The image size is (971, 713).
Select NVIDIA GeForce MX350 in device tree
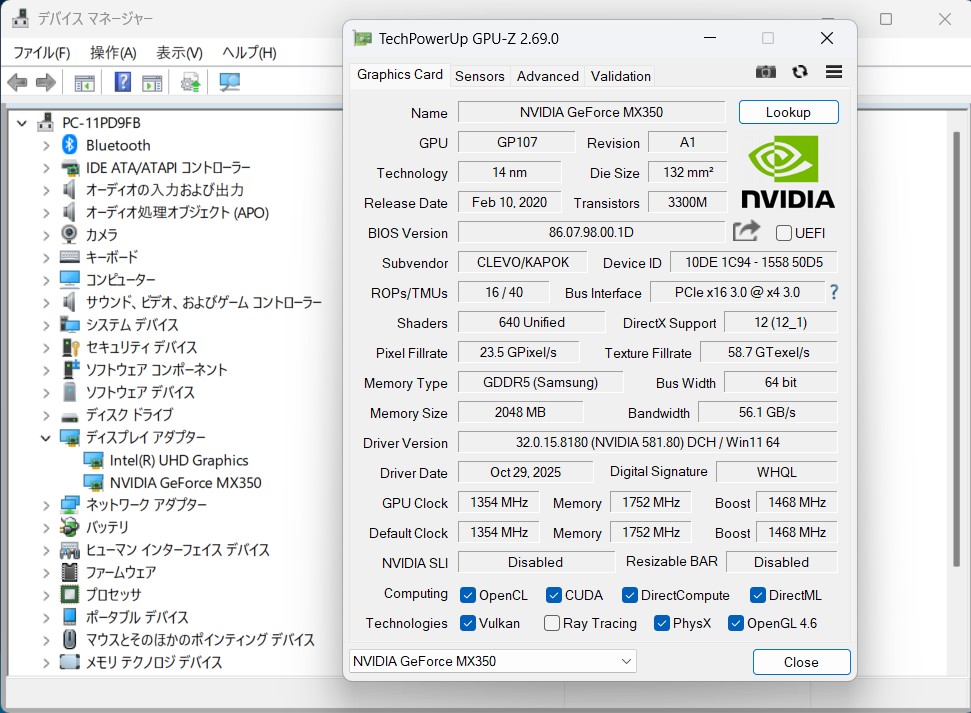pyautogui.click(x=185, y=483)
